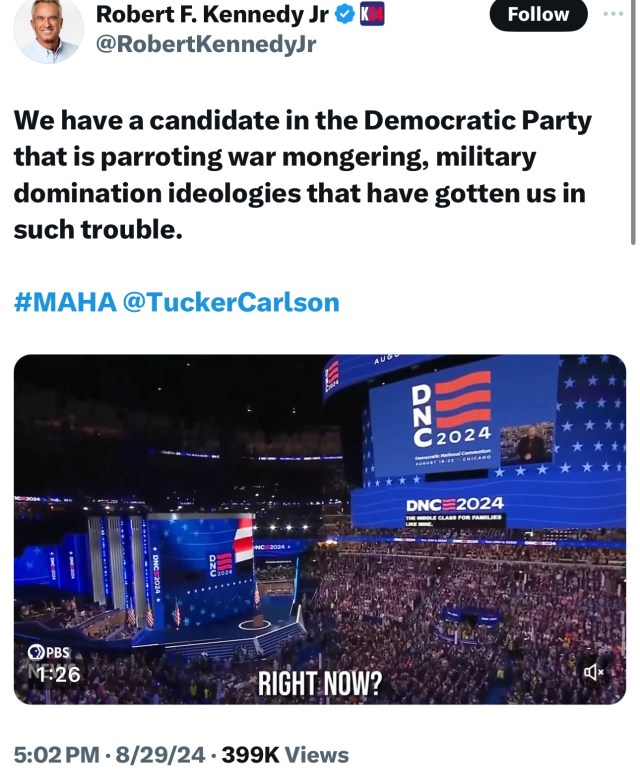Click the red K affiliation badge
Image resolution: width=640 pixels, height=773 pixels.
coord(372,15)
